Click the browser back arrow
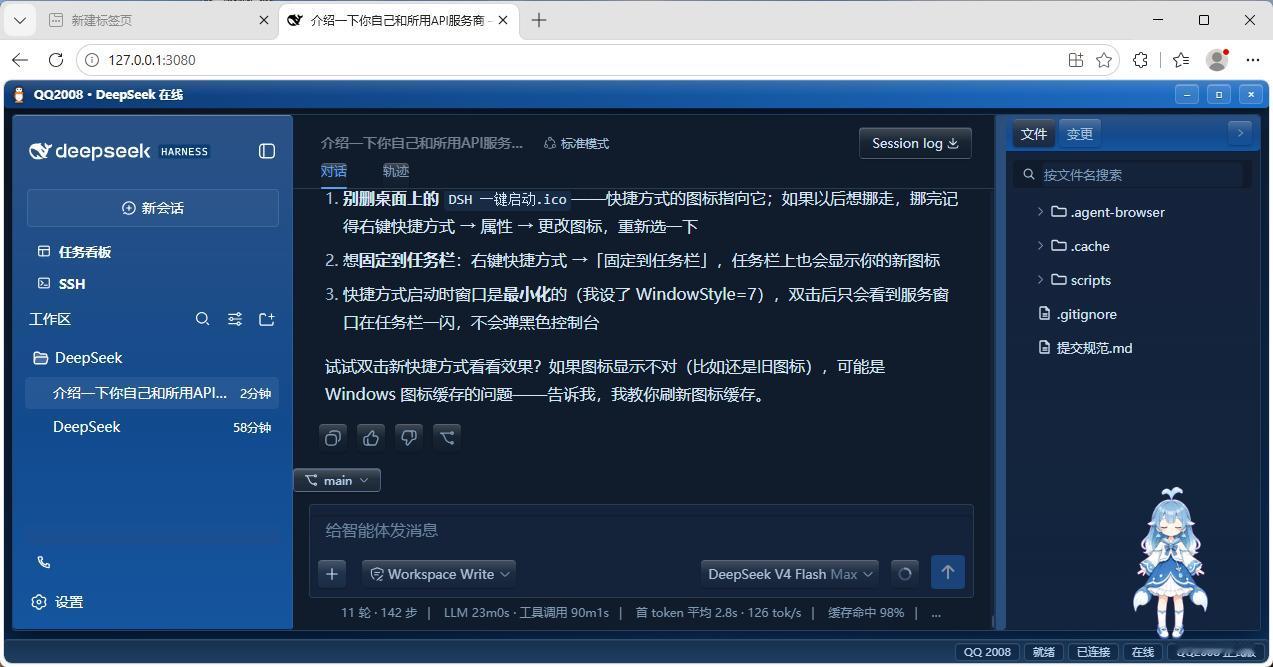This screenshot has height=667, width=1273. click(x=20, y=60)
